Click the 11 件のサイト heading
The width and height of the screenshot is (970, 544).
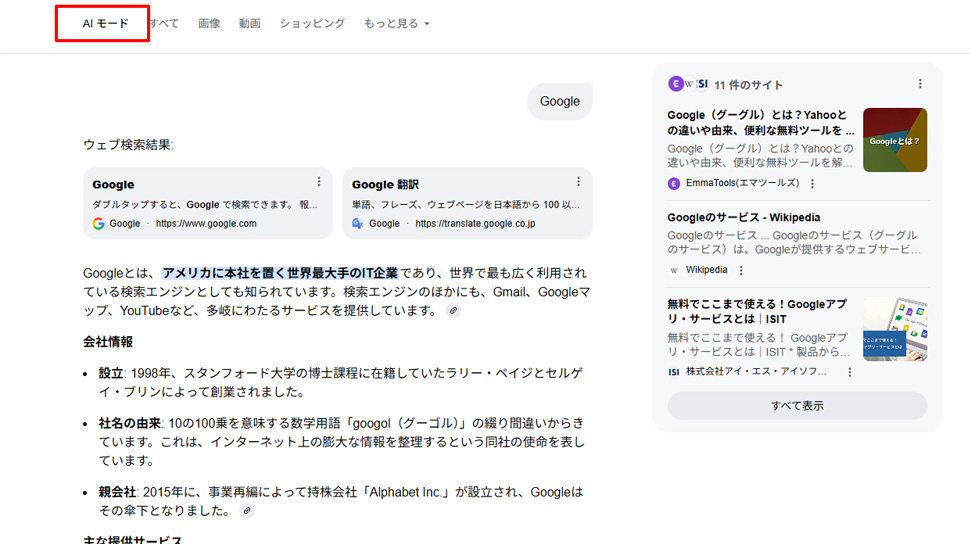(x=749, y=85)
